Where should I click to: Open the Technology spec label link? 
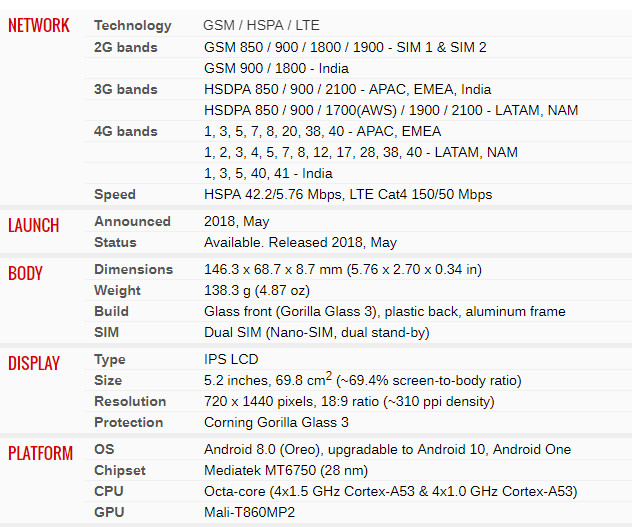point(132,26)
